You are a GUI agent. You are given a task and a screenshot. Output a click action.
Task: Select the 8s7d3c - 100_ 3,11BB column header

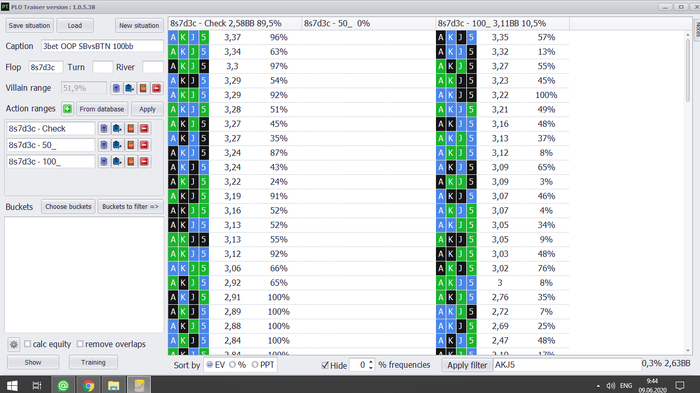pyautogui.click(x=502, y=24)
